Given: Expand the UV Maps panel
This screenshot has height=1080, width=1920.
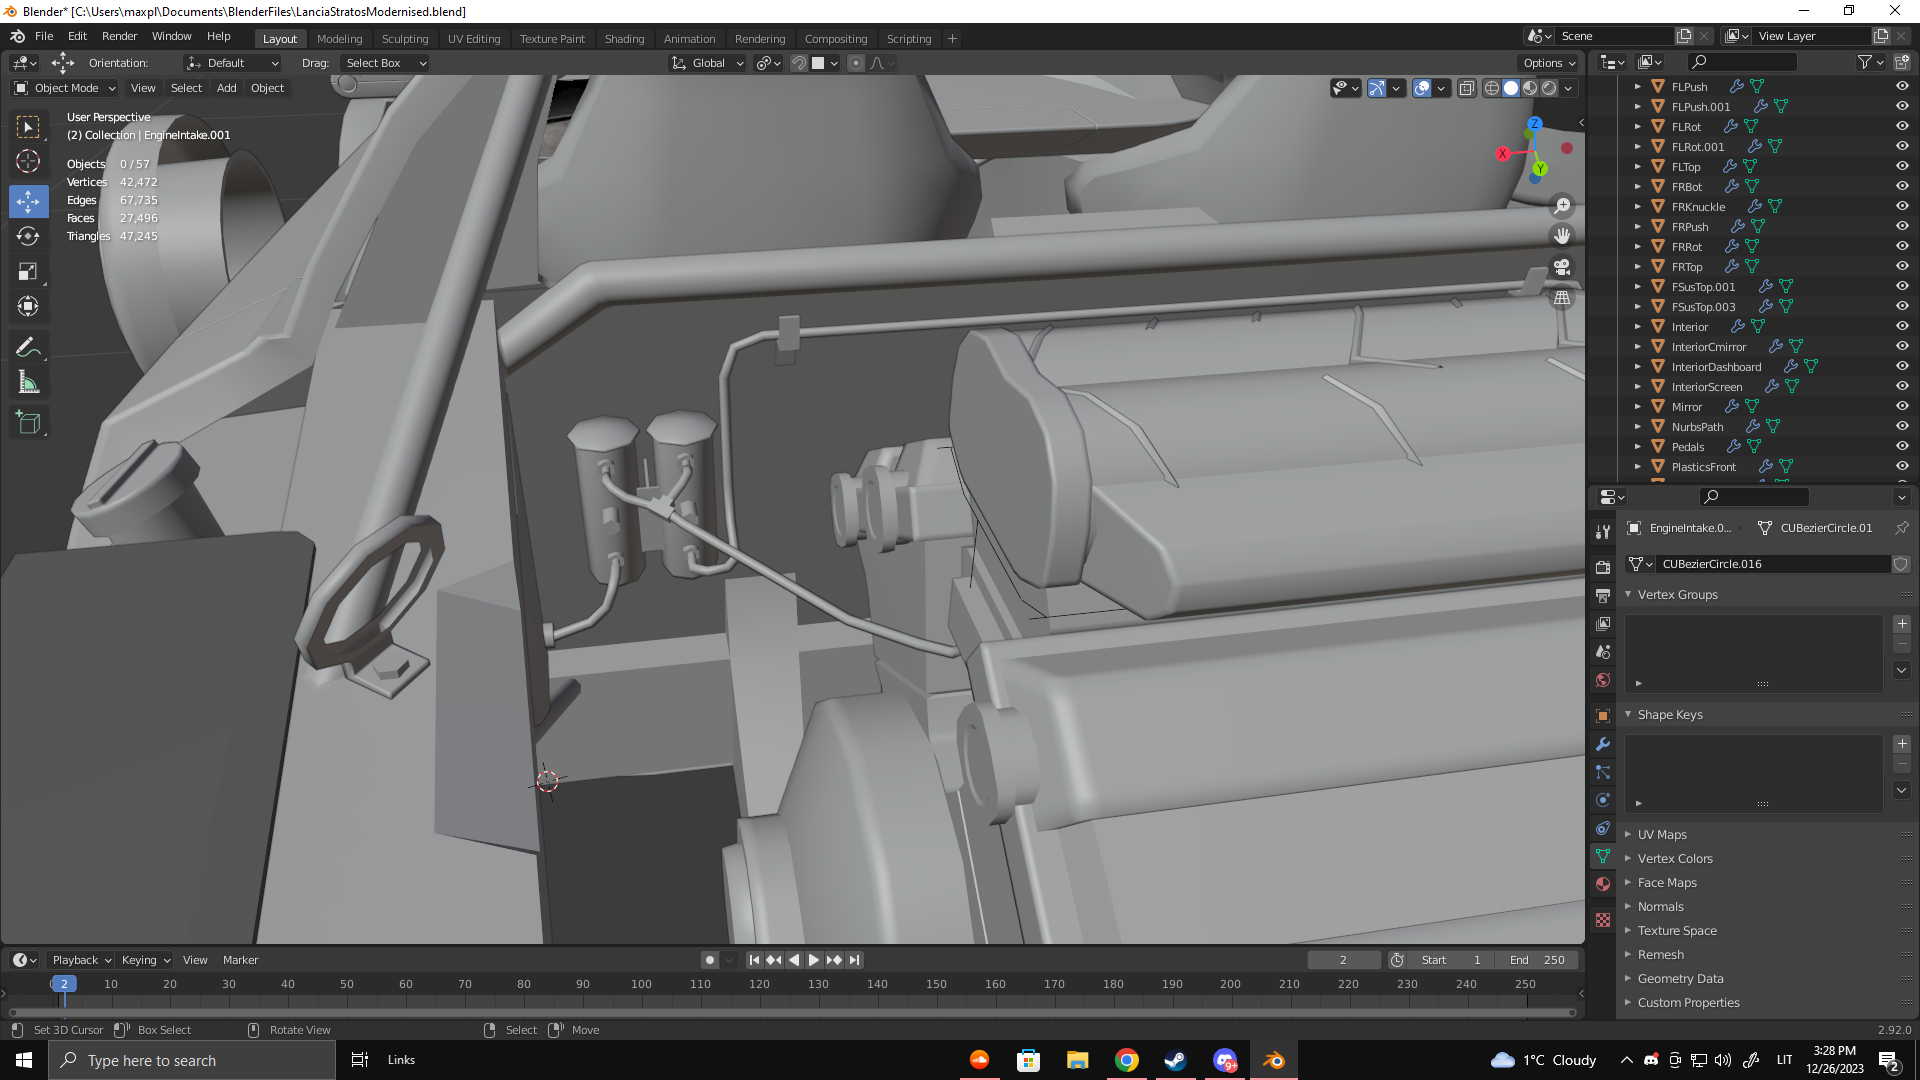Looking at the screenshot, I should point(1662,834).
